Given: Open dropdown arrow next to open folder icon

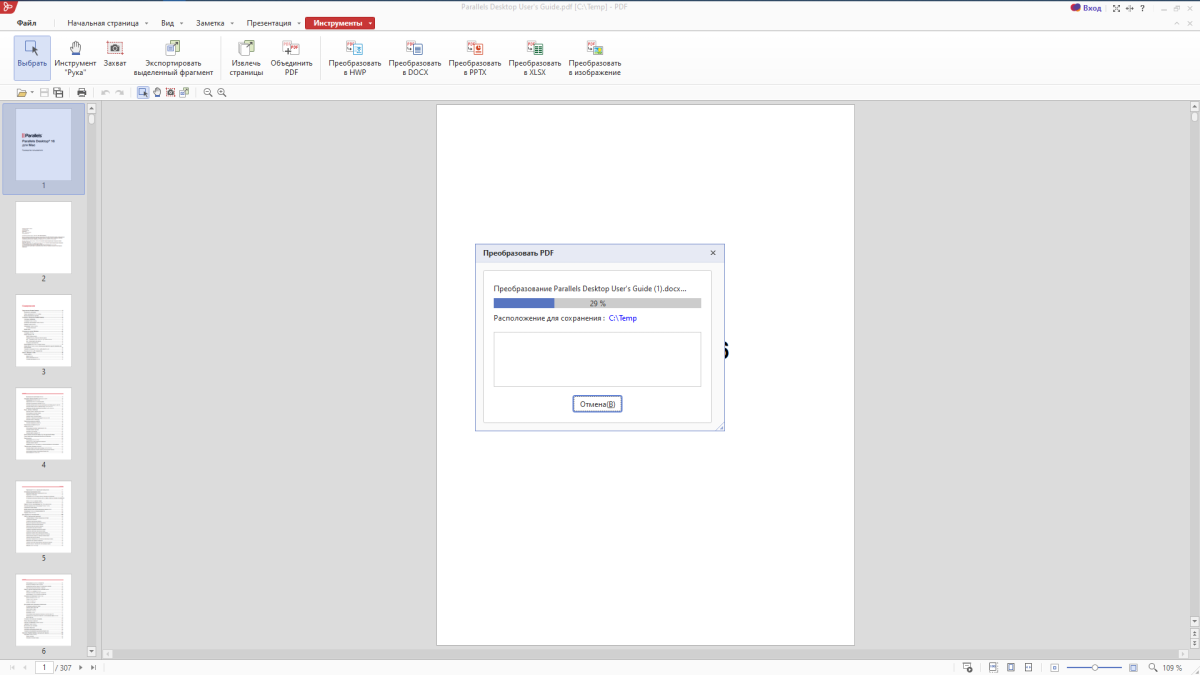Looking at the screenshot, I should pos(32,92).
